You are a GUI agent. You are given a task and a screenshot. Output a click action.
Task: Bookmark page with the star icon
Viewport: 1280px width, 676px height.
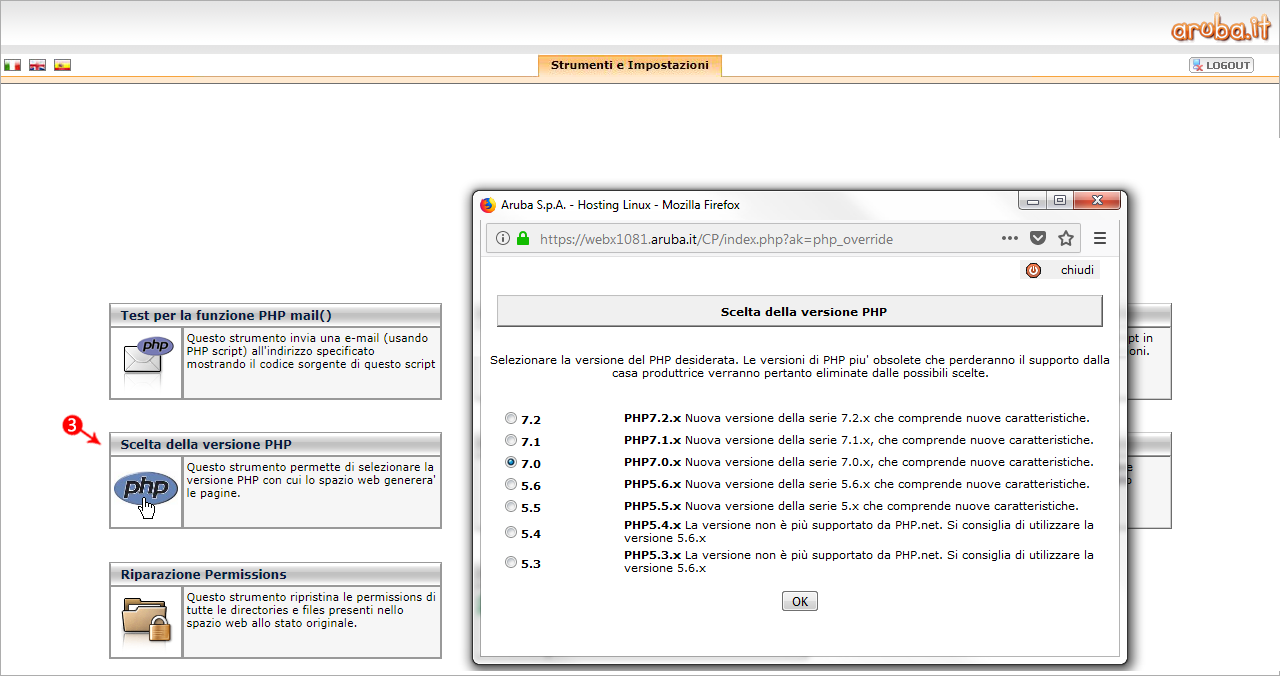1066,238
